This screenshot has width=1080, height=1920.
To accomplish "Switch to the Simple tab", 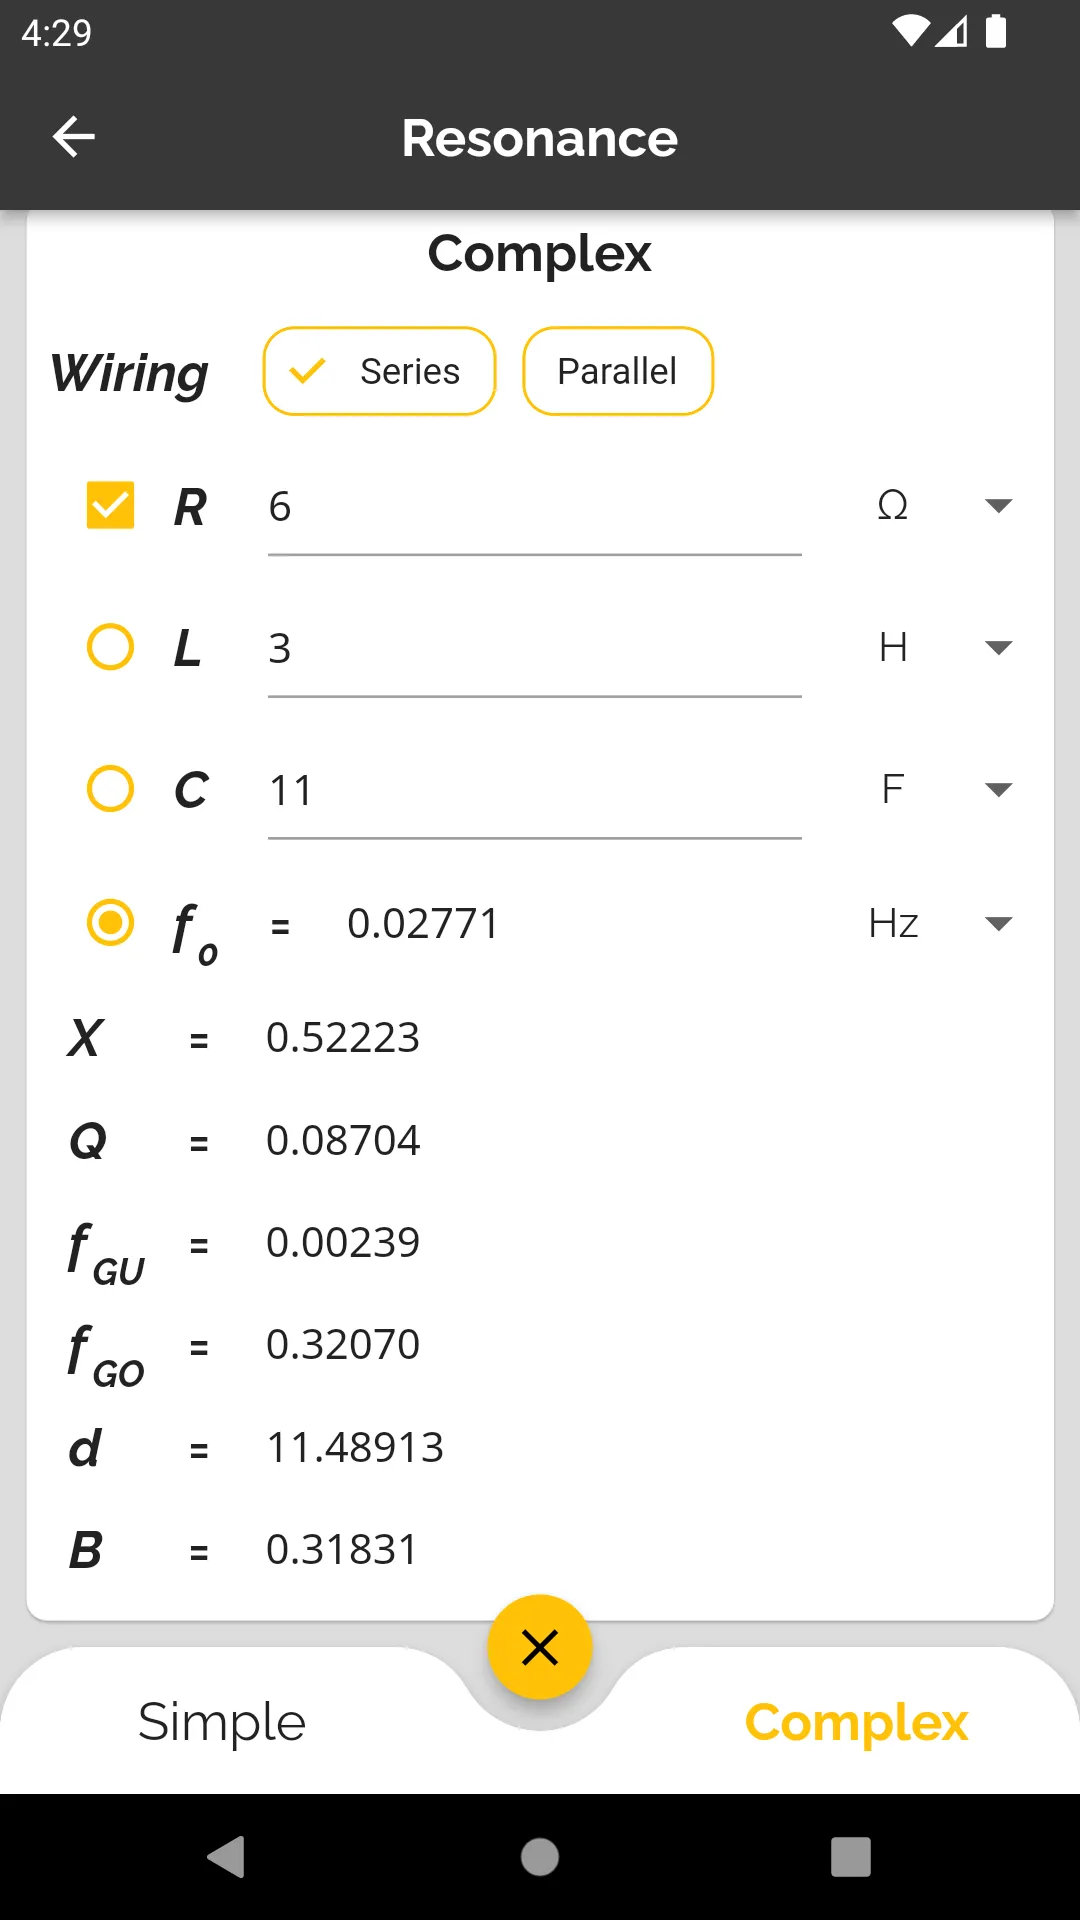I will (222, 1722).
